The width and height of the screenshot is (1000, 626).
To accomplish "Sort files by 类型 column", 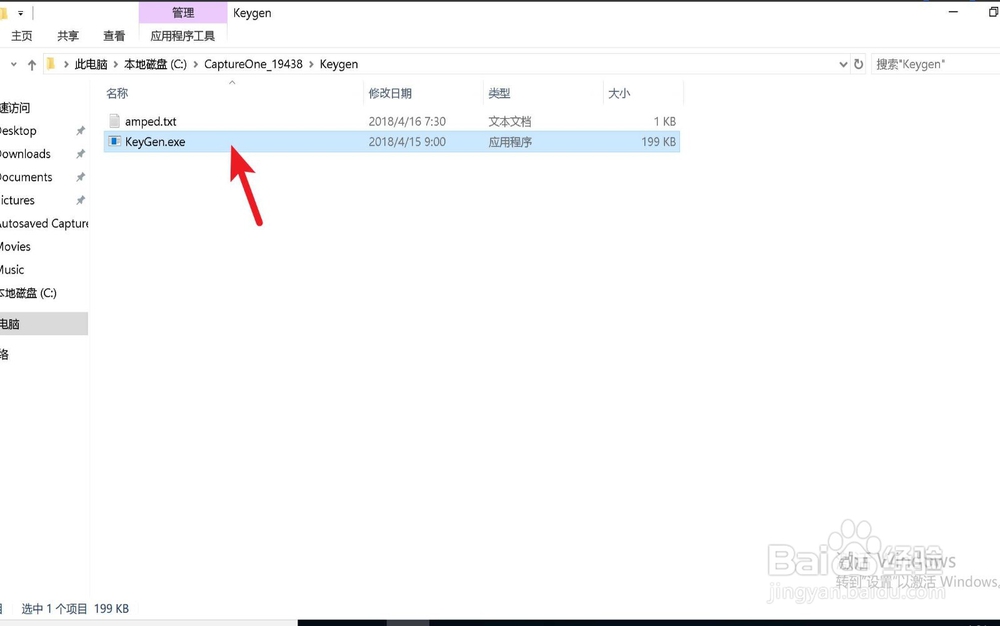I will 499,93.
